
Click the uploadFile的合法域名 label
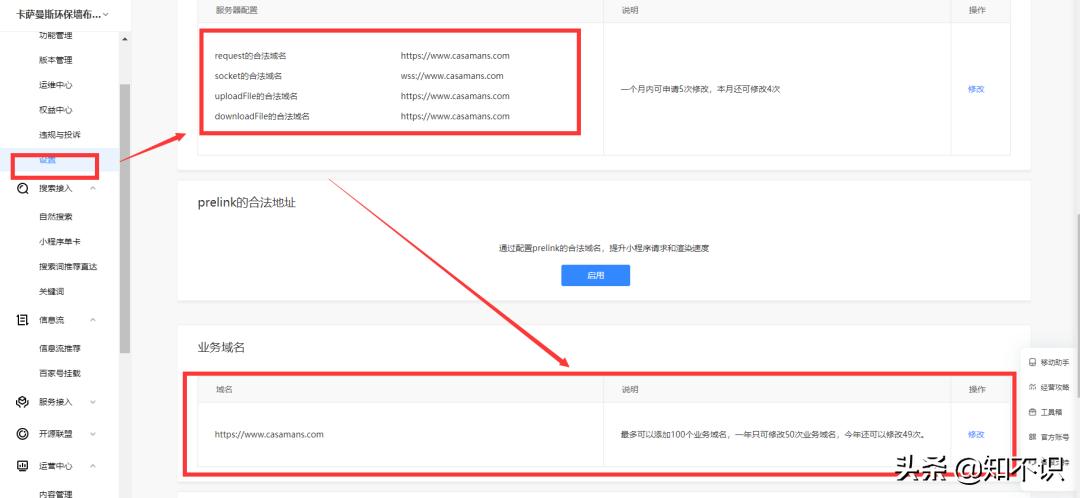pos(256,96)
